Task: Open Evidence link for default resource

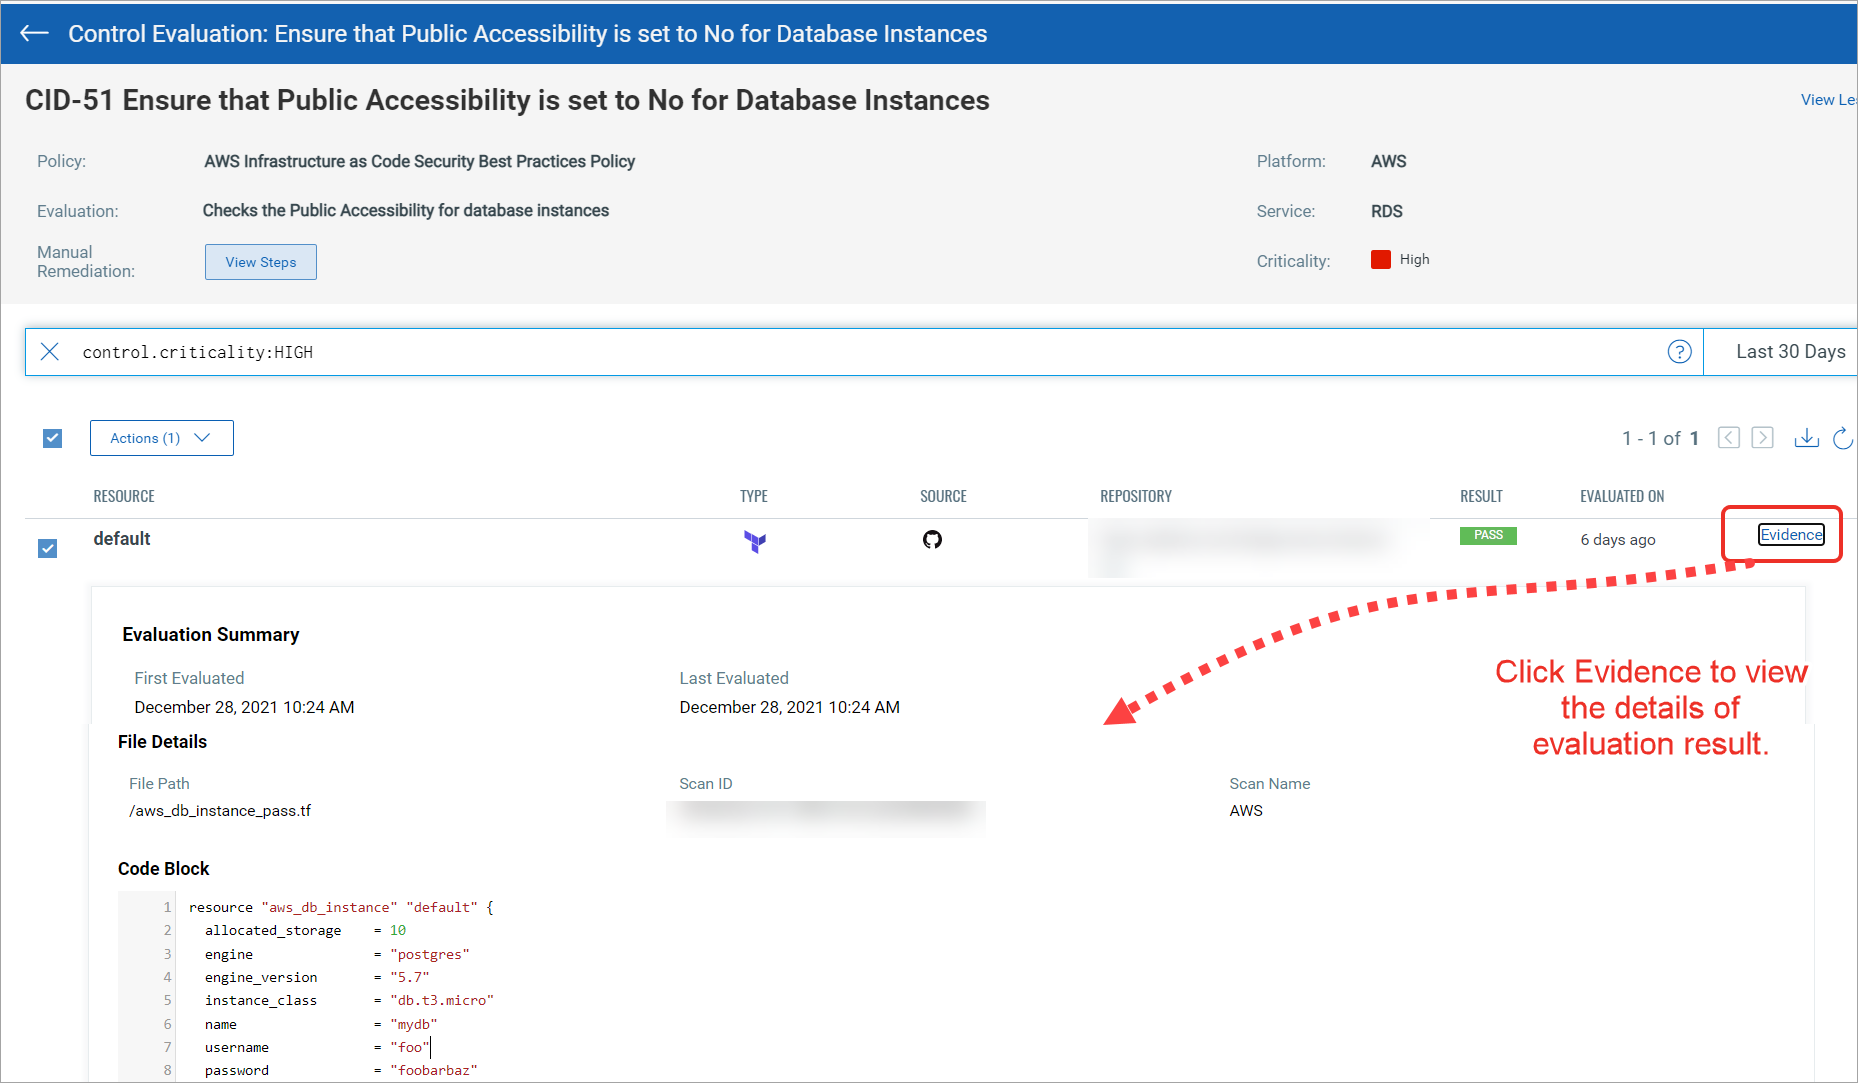Action: coord(1791,535)
